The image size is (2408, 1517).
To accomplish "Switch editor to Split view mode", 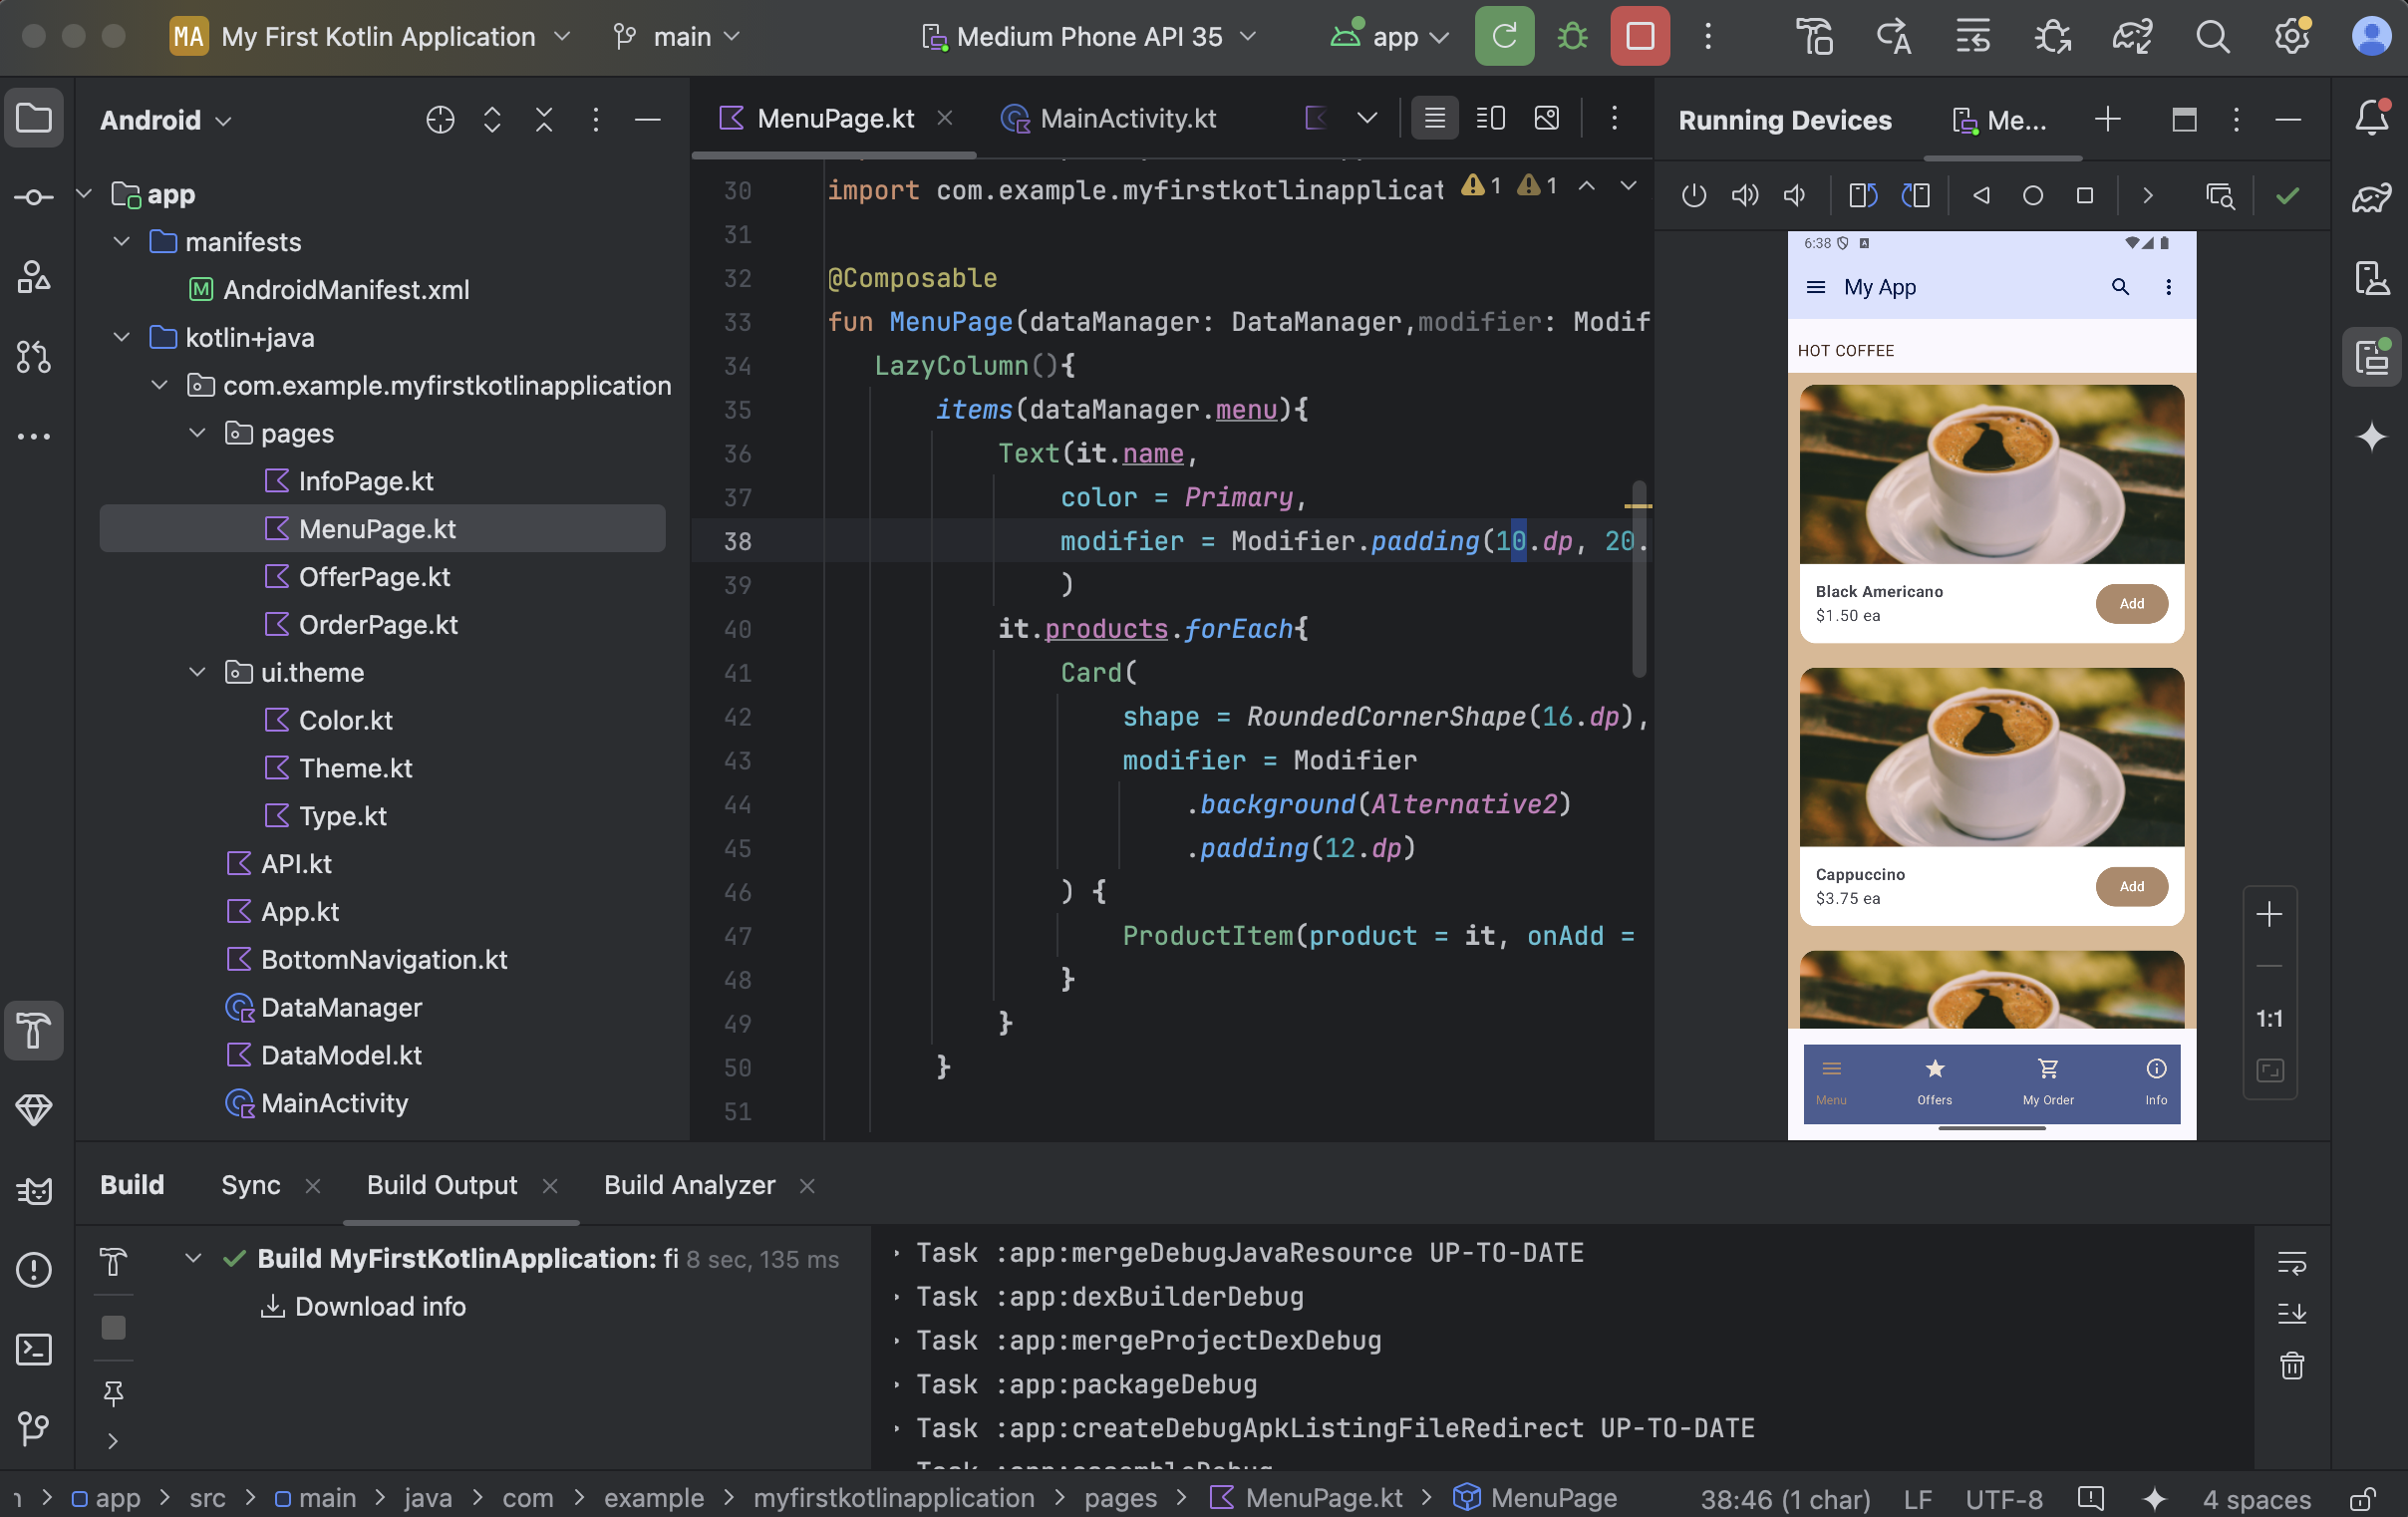I will click(1490, 119).
